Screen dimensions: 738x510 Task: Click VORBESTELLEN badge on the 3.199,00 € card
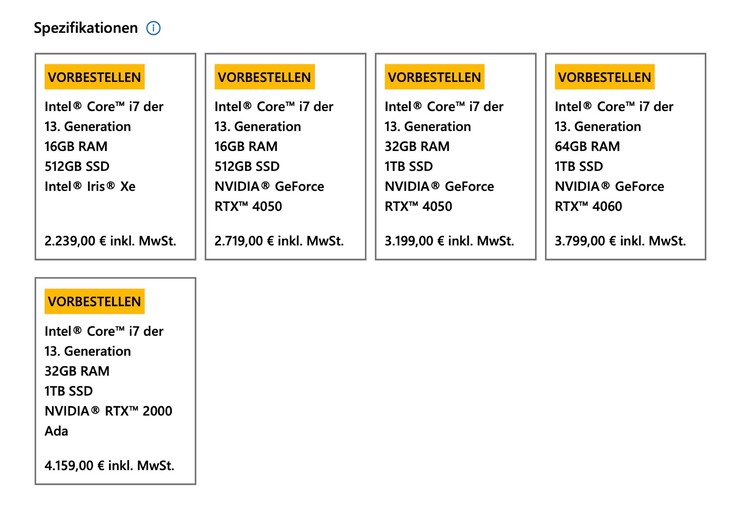pyautogui.click(x=434, y=77)
